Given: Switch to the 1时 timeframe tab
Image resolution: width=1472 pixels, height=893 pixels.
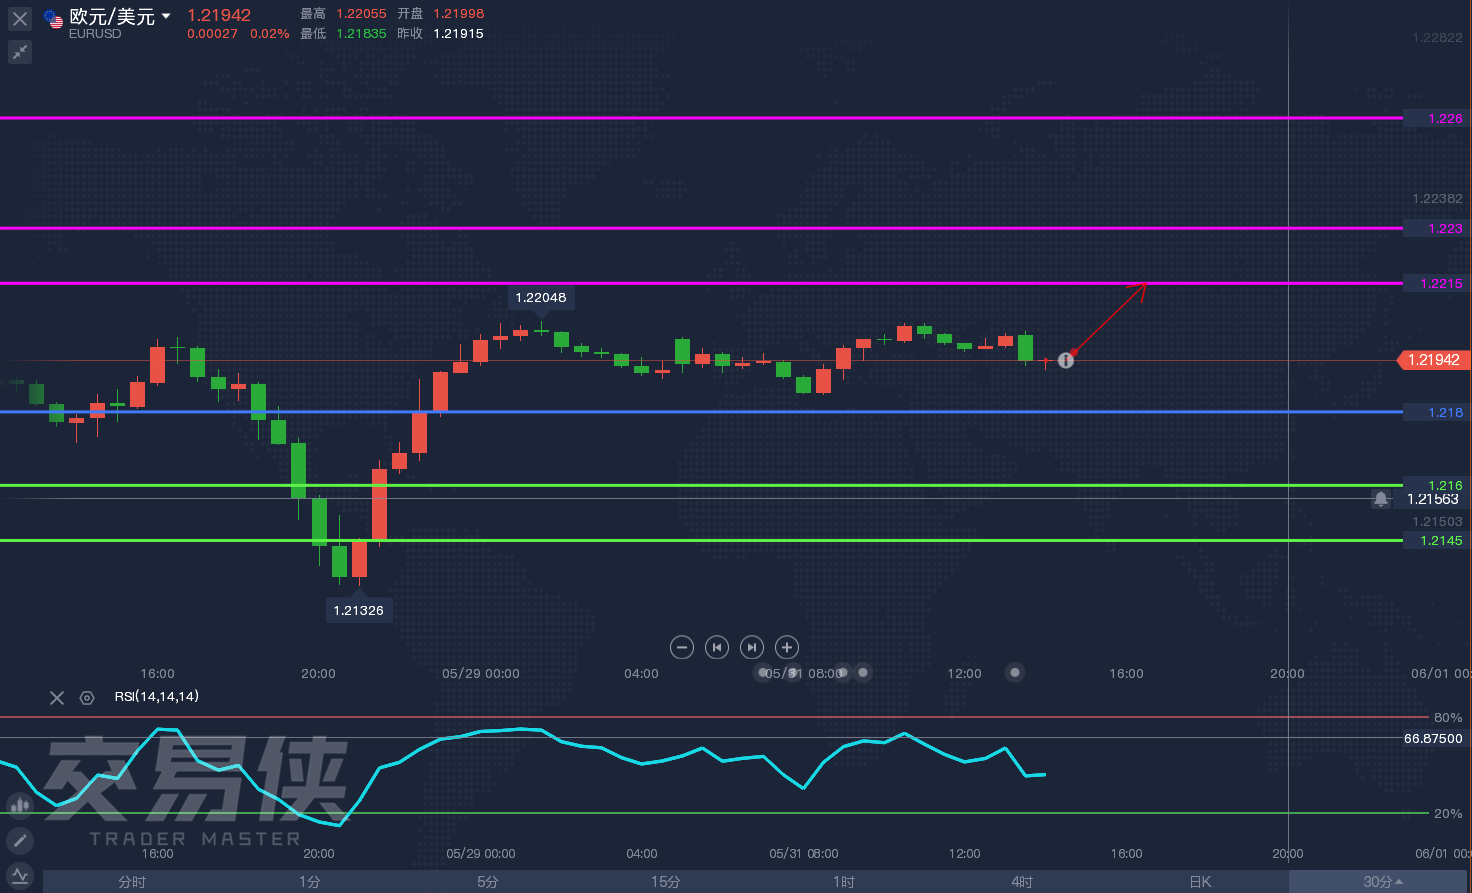Looking at the screenshot, I should (x=844, y=882).
